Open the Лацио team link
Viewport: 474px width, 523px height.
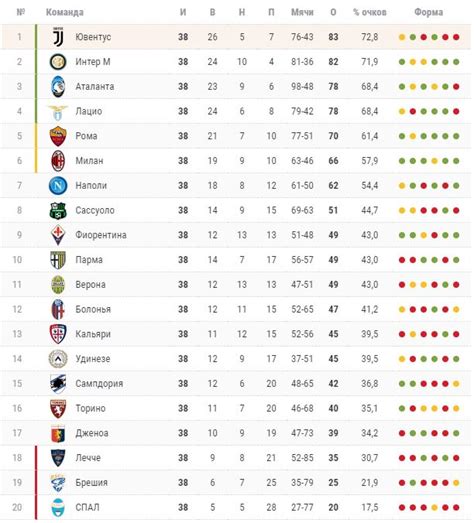pos(88,111)
